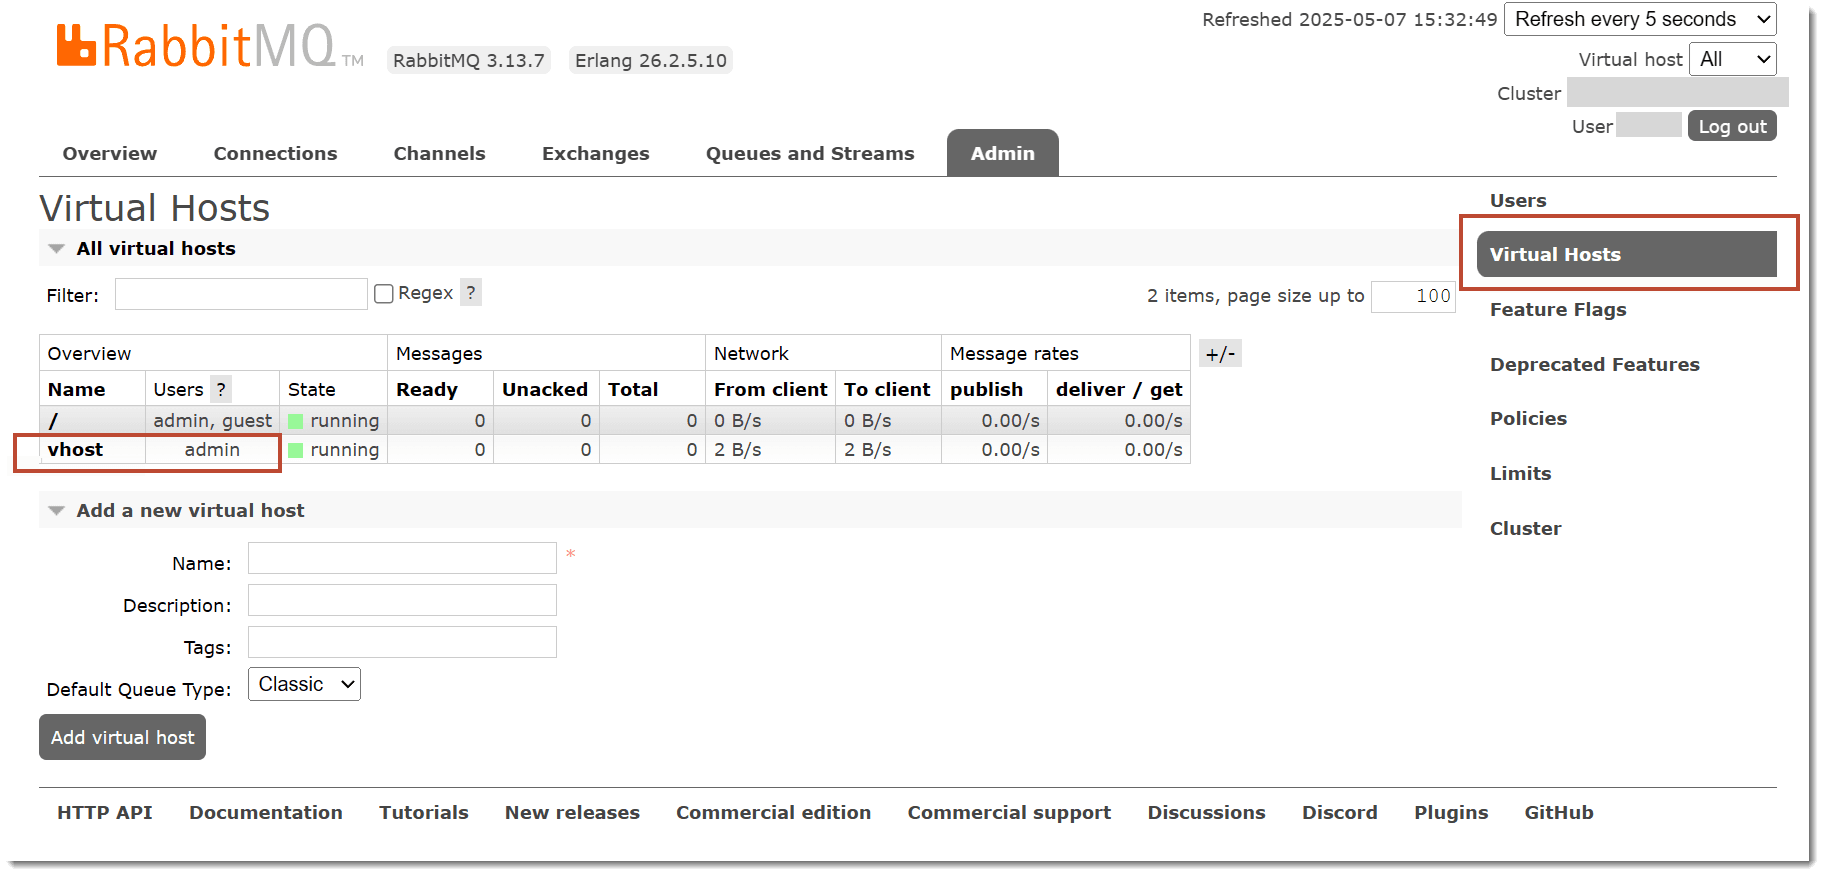
Task: Open the HTTP API footer link
Action: [x=105, y=812]
